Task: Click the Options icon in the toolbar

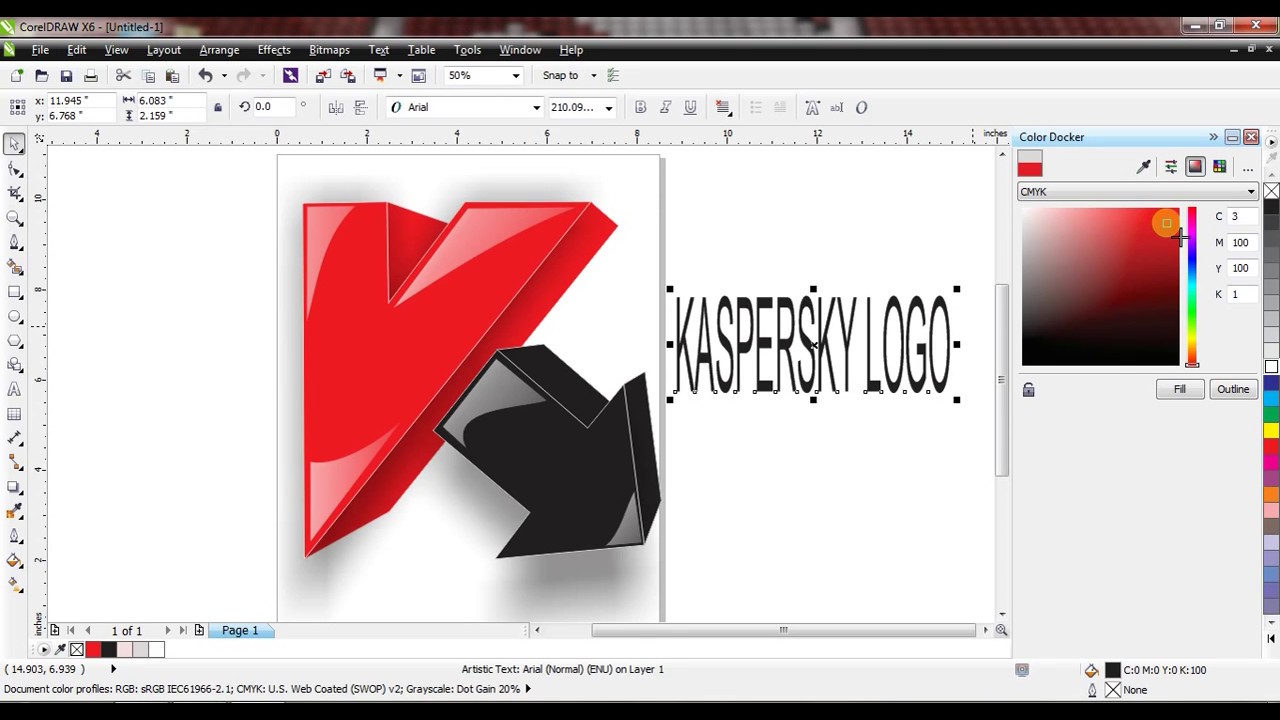Action: click(x=613, y=75)
